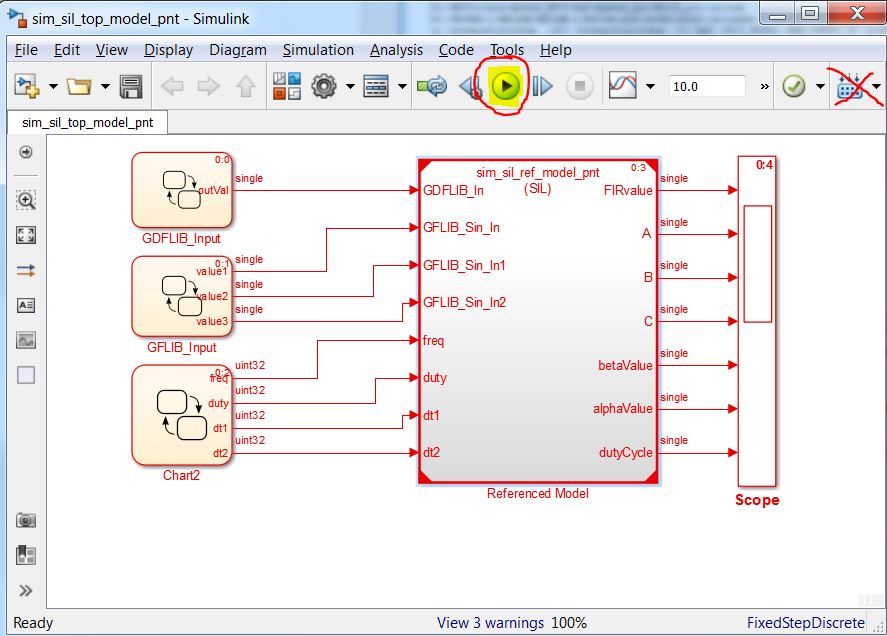Viewport: 887px width, 636px height.
Task: Click the Step Forward button
Action: [542, 87]
